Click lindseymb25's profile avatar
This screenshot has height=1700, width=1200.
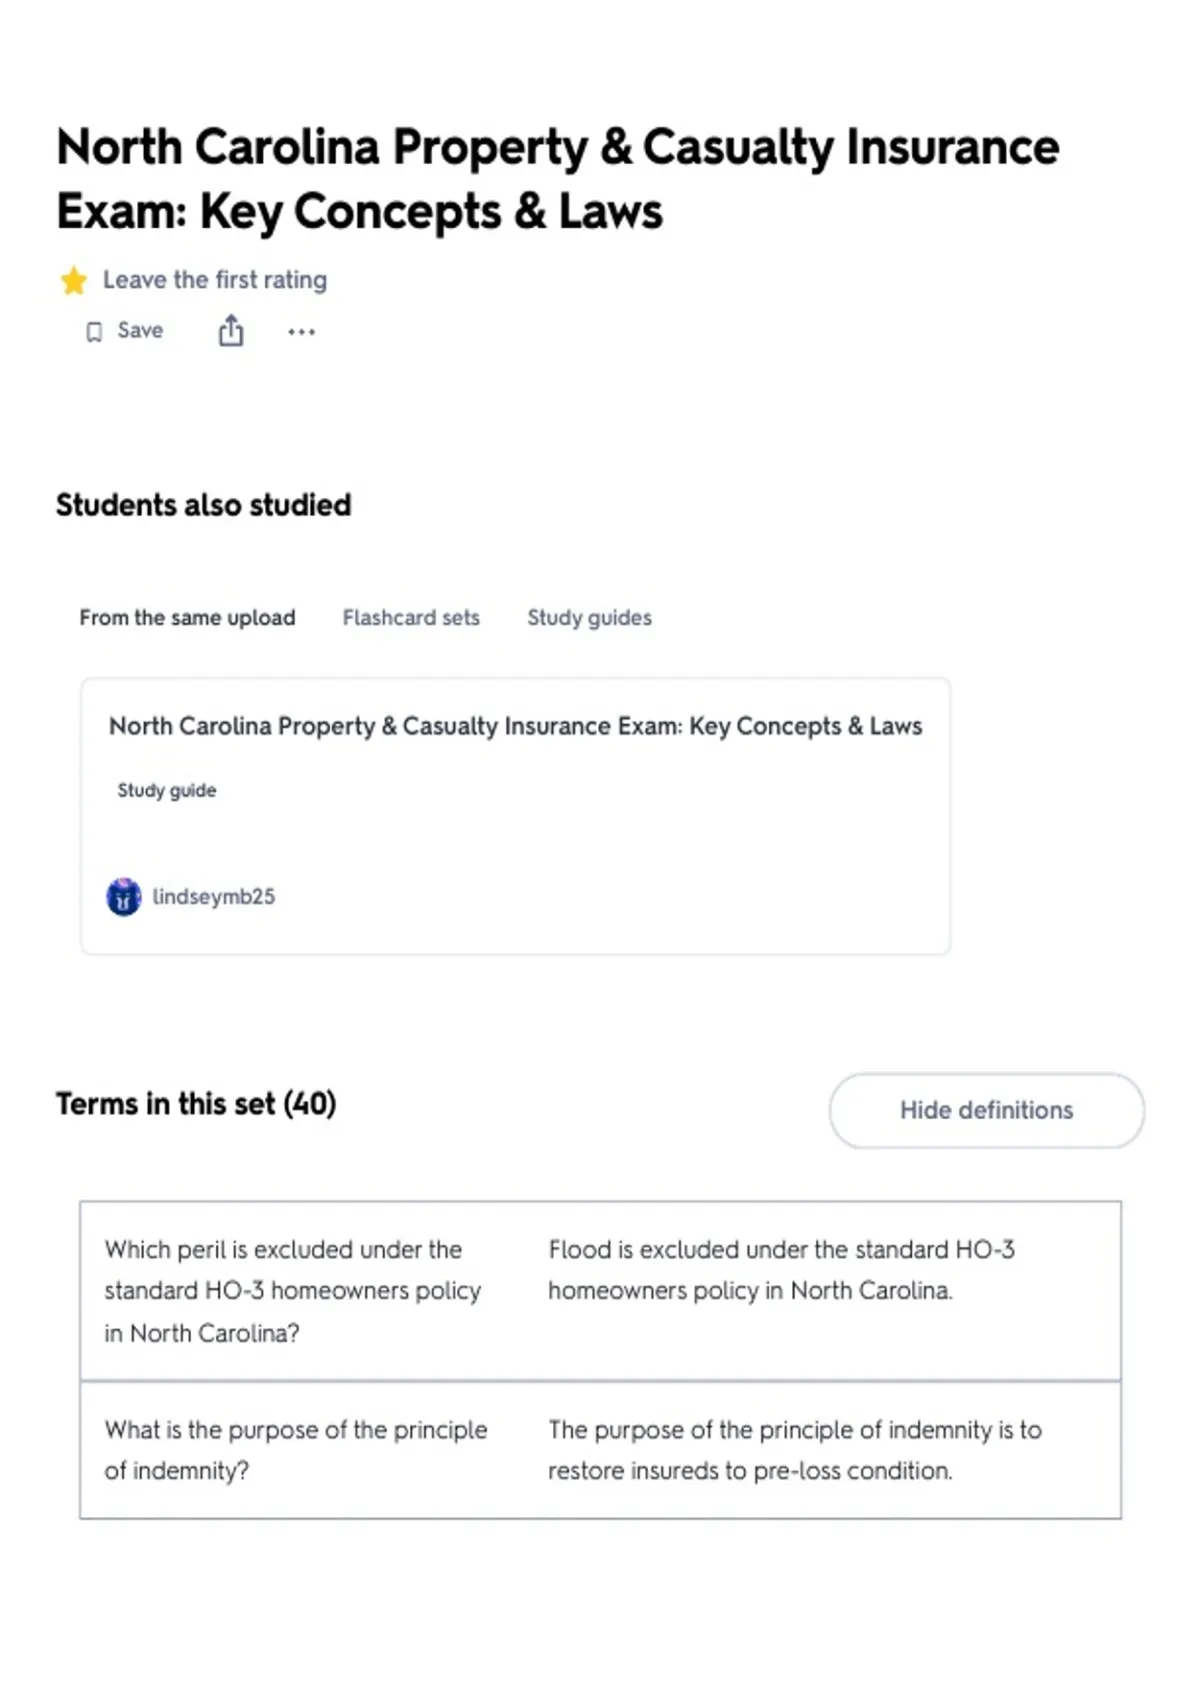tap(124, 897)
